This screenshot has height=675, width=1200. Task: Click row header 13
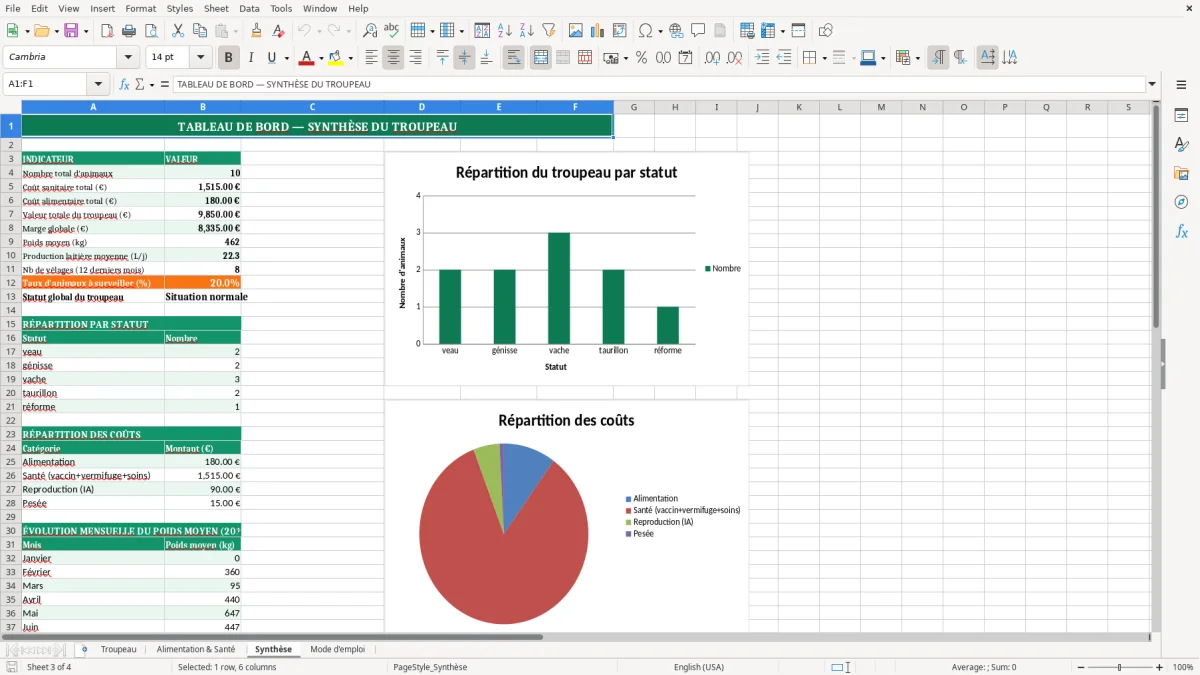click(x=11, y=297)
